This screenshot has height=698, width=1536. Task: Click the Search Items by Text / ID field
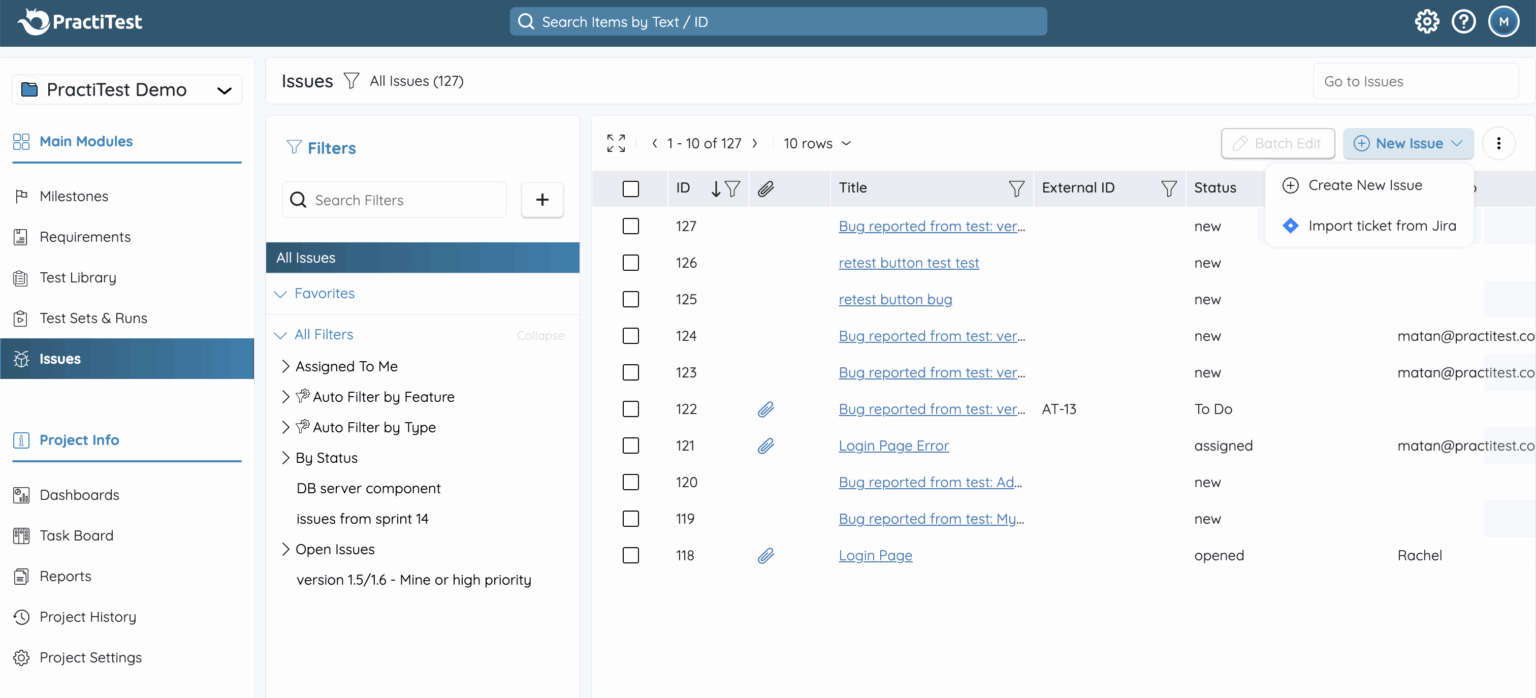pos(778,22)
